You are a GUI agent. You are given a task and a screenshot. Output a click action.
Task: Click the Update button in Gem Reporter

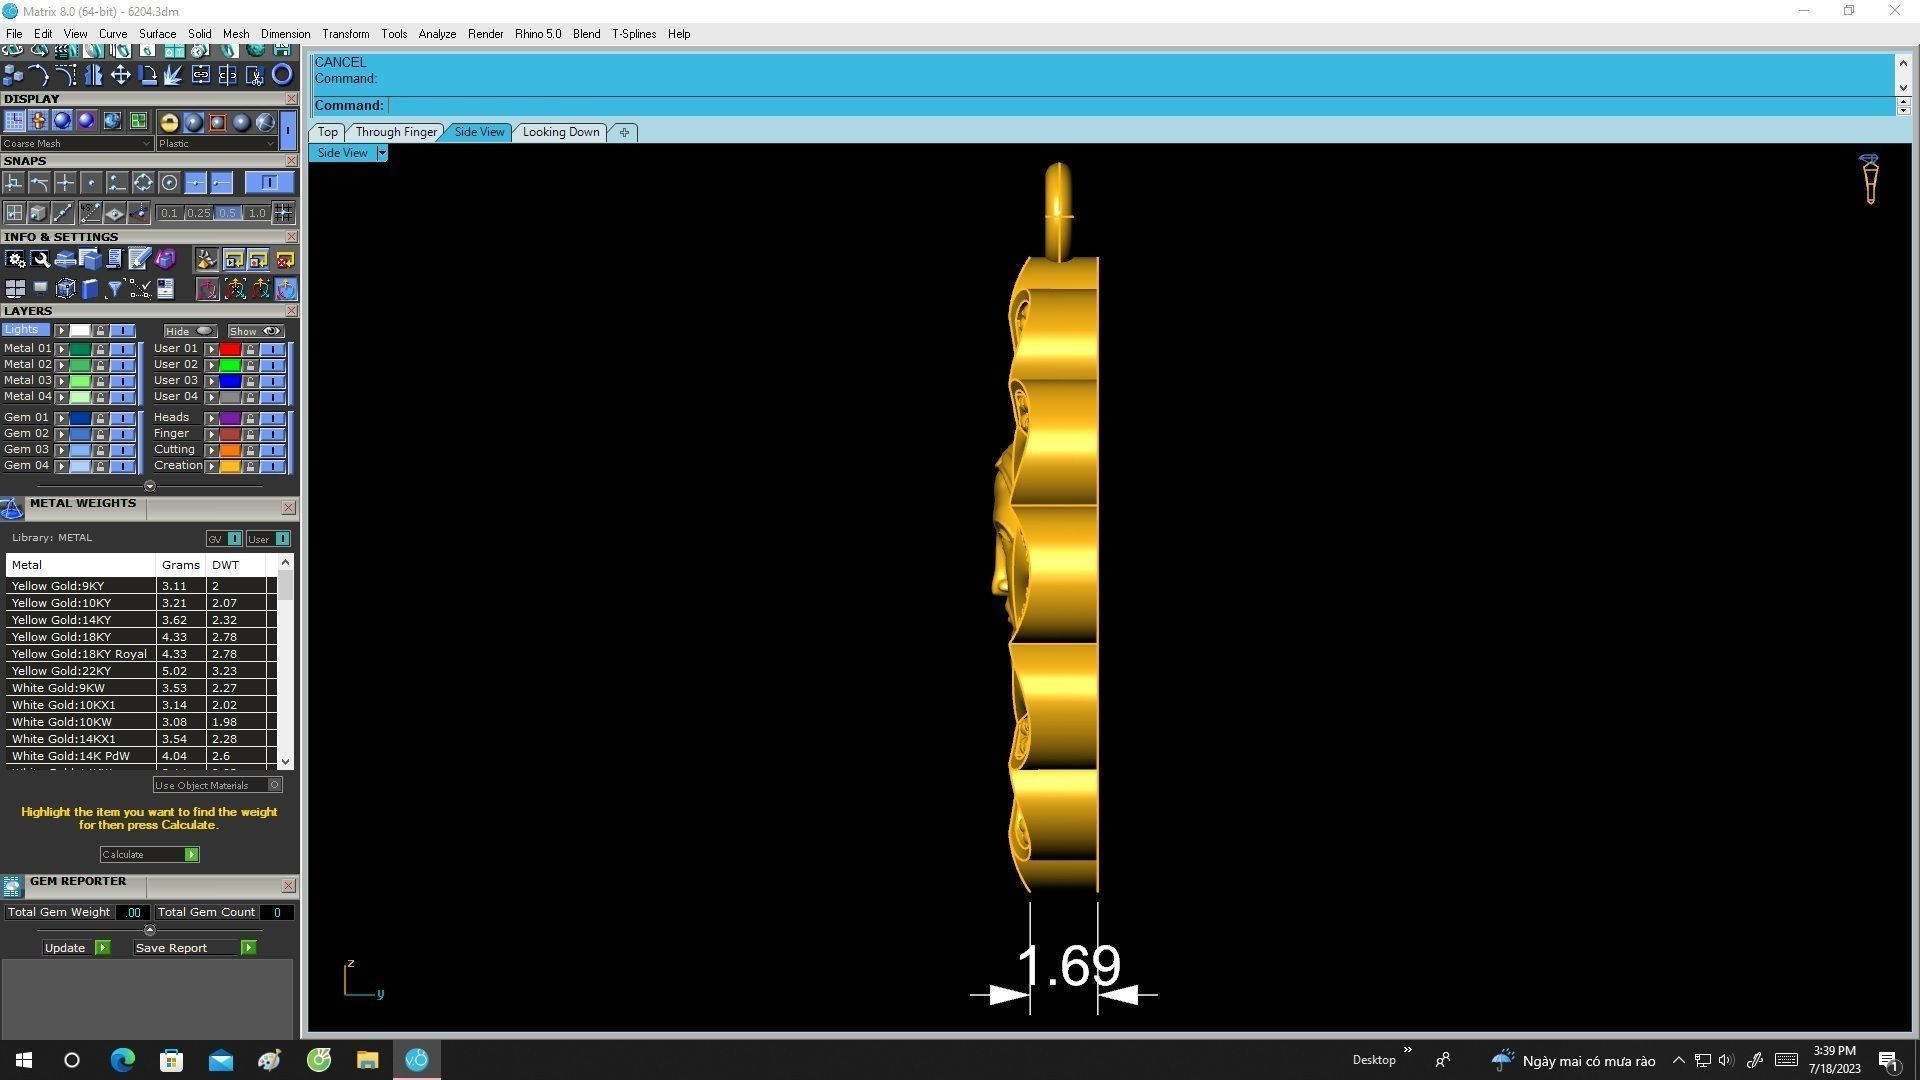(x=76, y=948)
